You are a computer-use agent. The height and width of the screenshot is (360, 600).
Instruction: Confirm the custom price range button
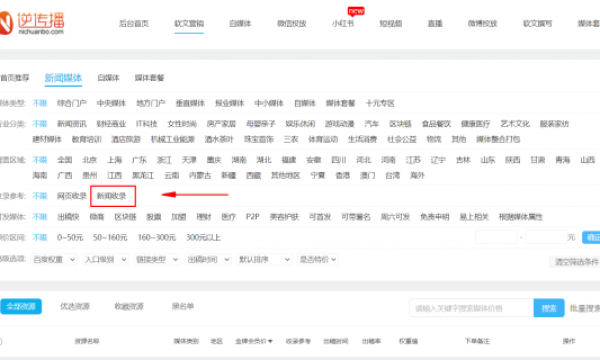[591, 237]
